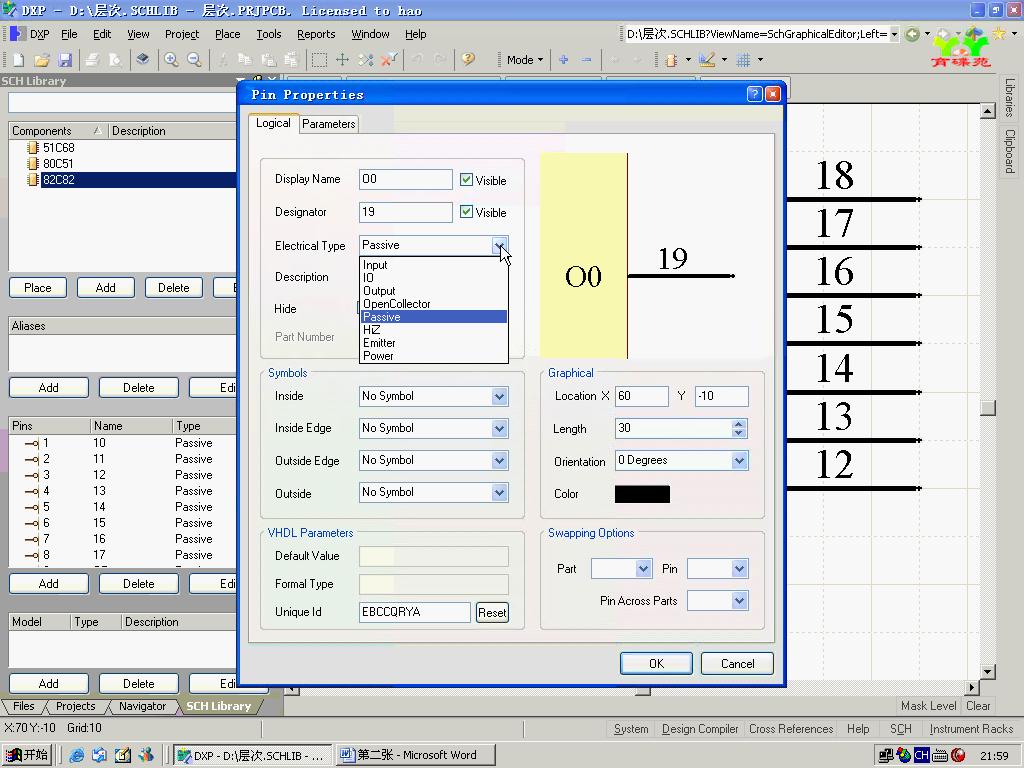Click OK in Pin Properties dialog
The height and width of the screenshot is (768, 1024).
pyautogui.click(x=656, y=664)
